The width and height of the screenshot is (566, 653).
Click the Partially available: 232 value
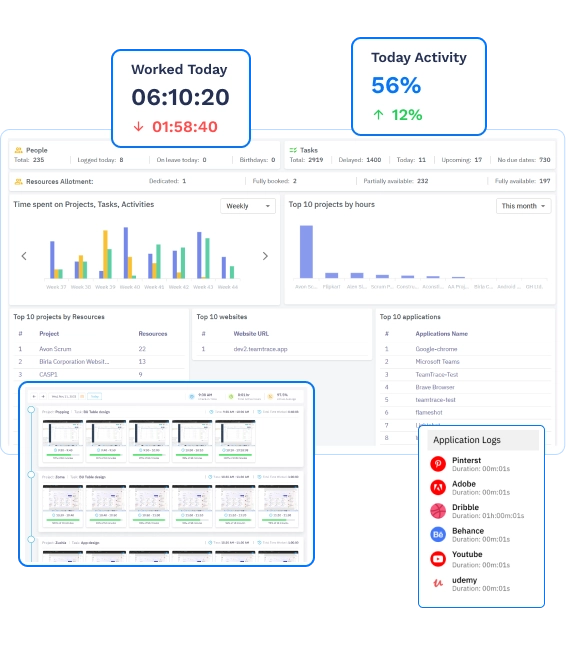[x=396, y=181]
